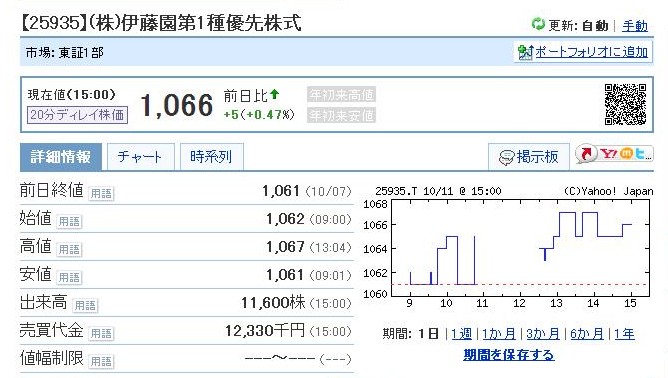Click the 年初来高値 label

pos(341,95)
